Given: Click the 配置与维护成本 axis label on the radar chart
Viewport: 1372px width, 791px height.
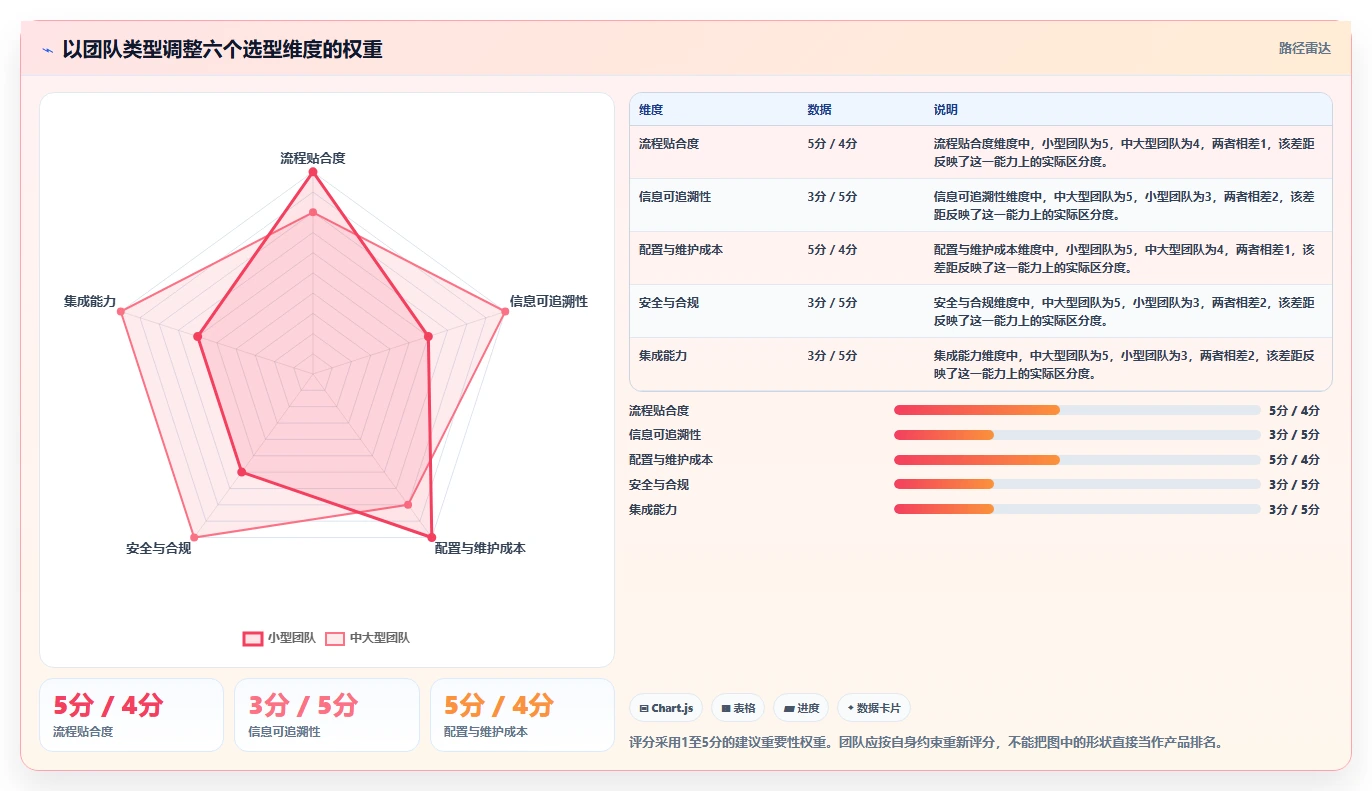Looking at the screenshot, I should point(480,548).
